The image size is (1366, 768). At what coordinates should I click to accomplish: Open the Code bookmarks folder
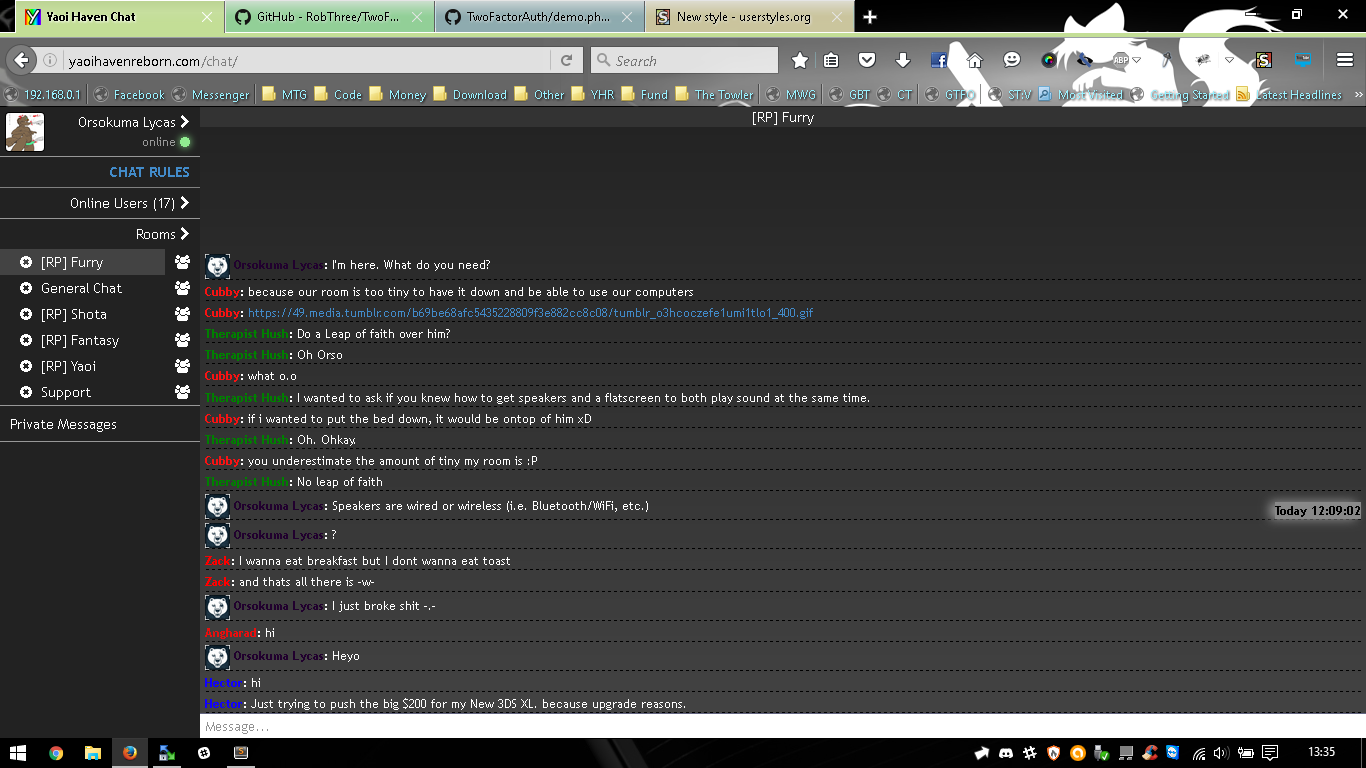pos(338,94)
